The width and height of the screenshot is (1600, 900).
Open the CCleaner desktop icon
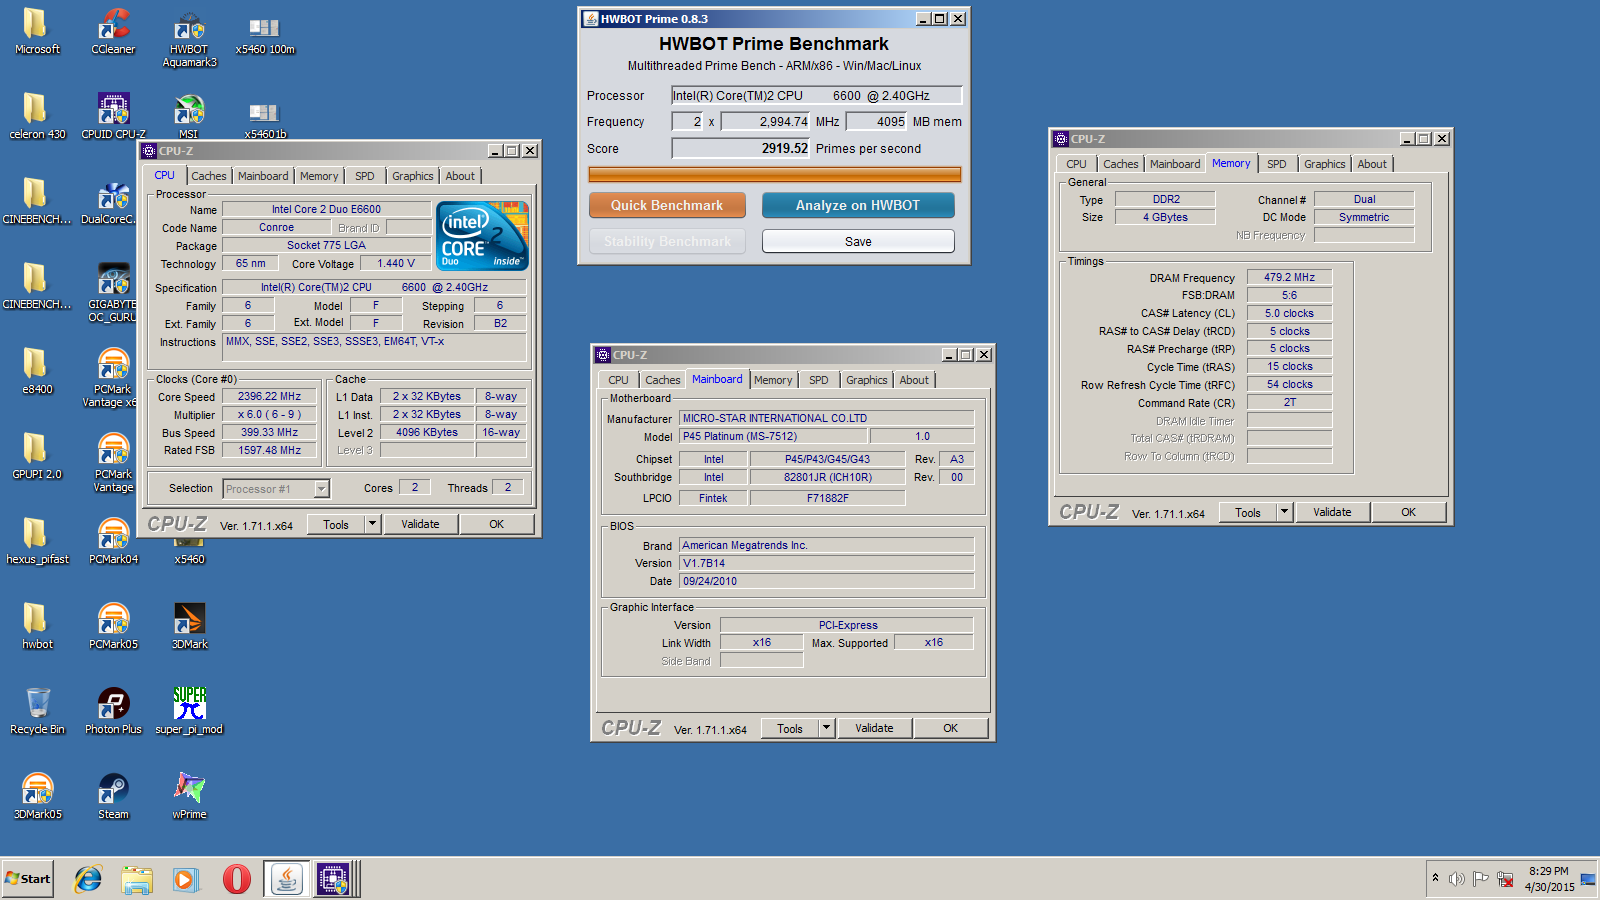click(x=113, y=31)
